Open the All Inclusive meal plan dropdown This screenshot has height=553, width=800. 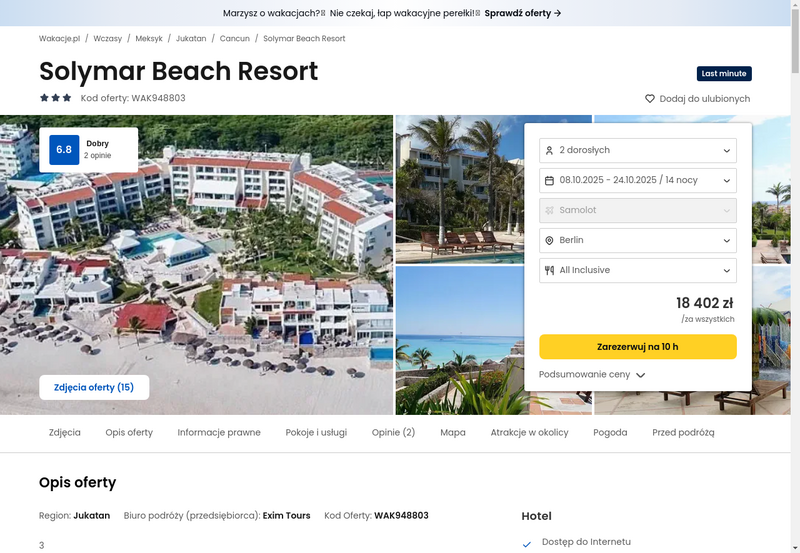pyautogui.click(x=638, y=270)
